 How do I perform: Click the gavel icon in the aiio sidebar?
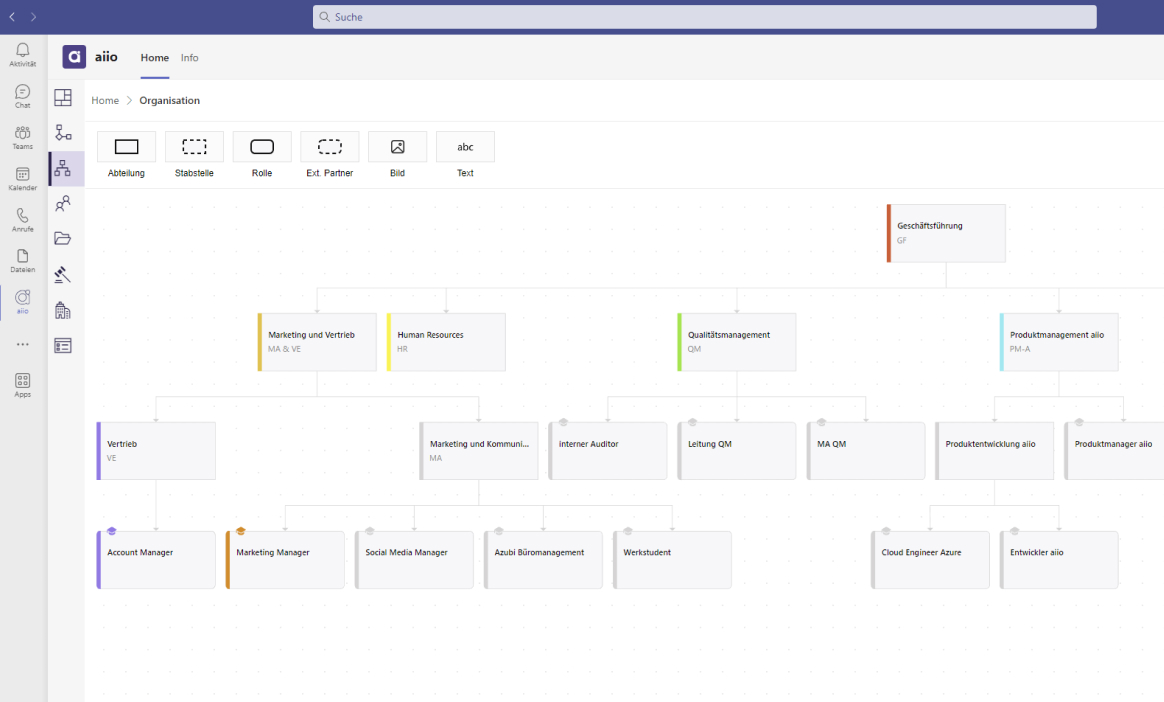pos(63,274)
